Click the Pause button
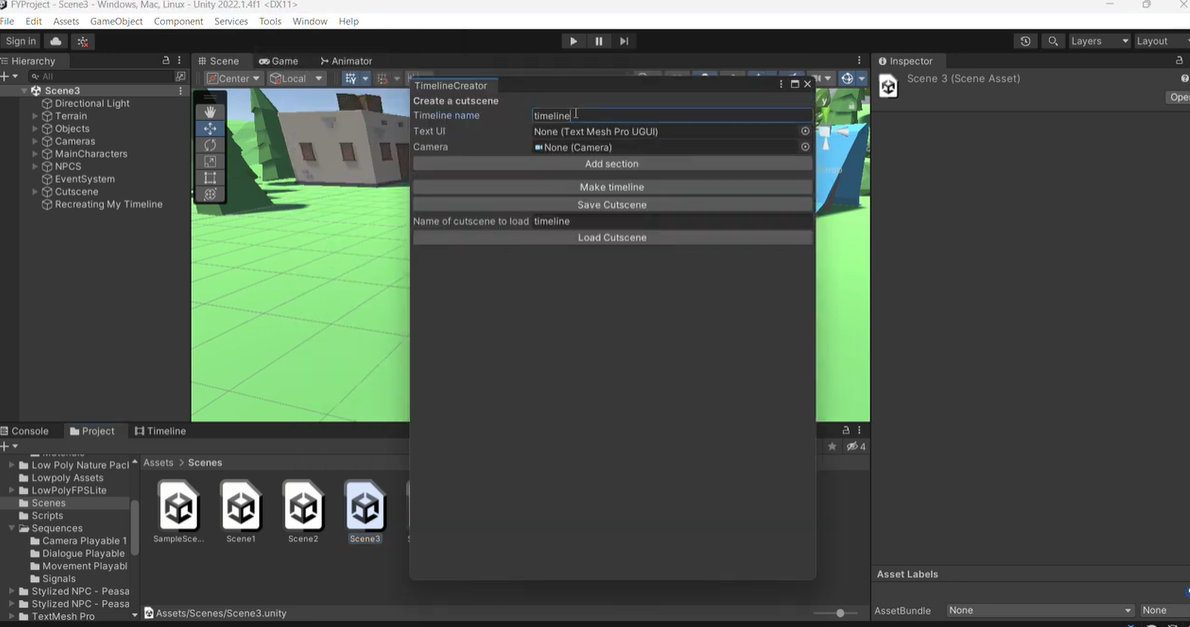Image resolution: width=1190 pixels, height=627 pixels. pos(599,41)
